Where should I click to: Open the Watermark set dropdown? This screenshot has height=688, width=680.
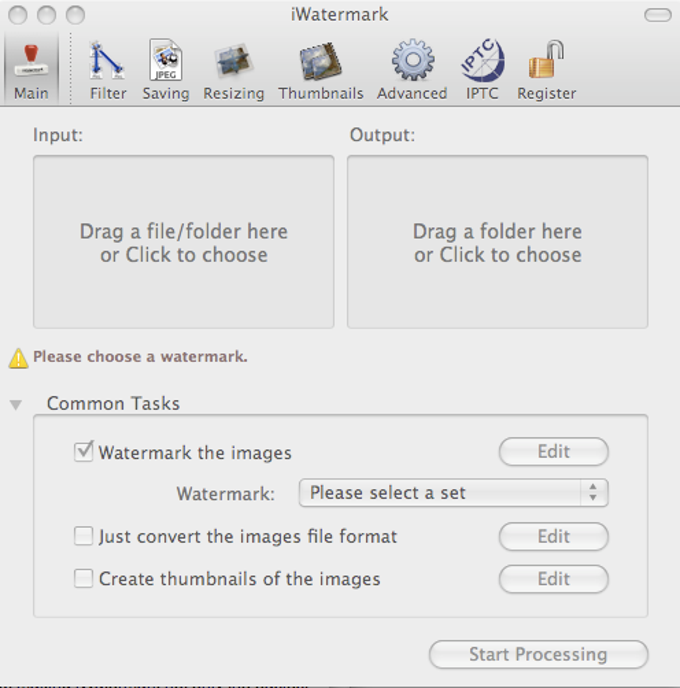click(454, 493)
